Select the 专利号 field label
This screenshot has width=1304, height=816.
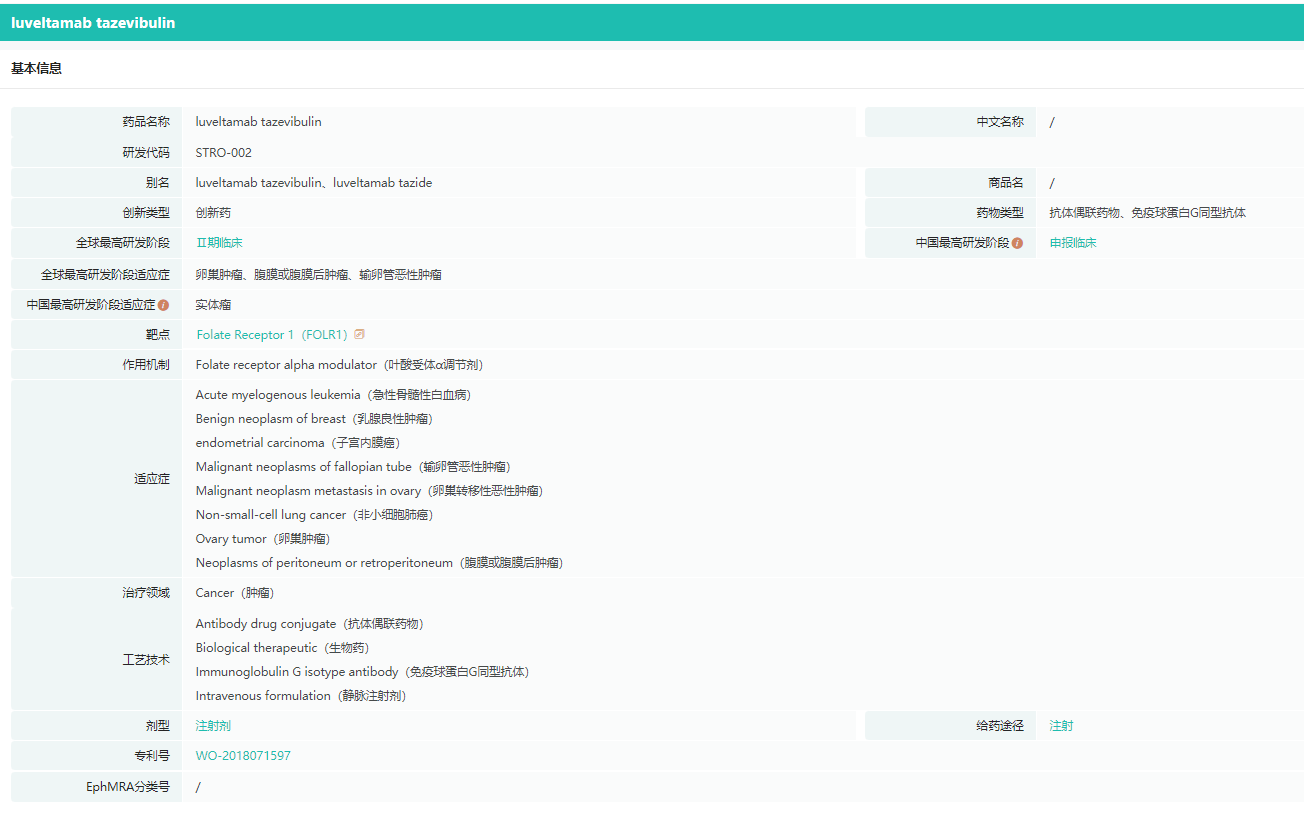tap(152, 756)
